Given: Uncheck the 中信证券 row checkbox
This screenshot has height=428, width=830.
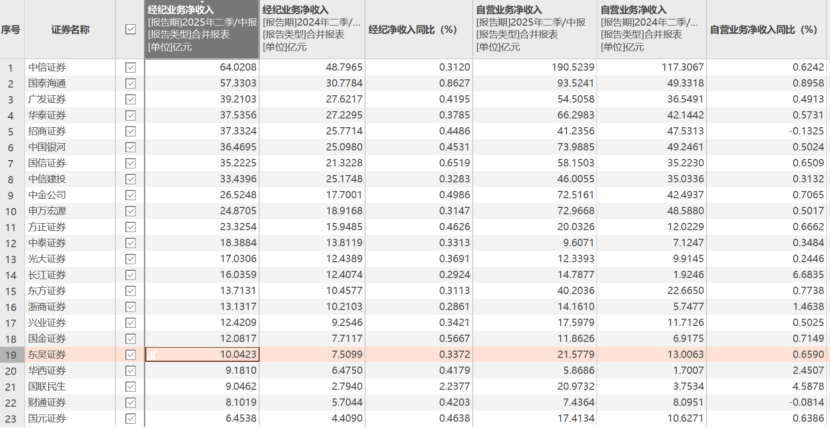Looking at the screenshot, I should pyautogui.click(x=130, y=68).
